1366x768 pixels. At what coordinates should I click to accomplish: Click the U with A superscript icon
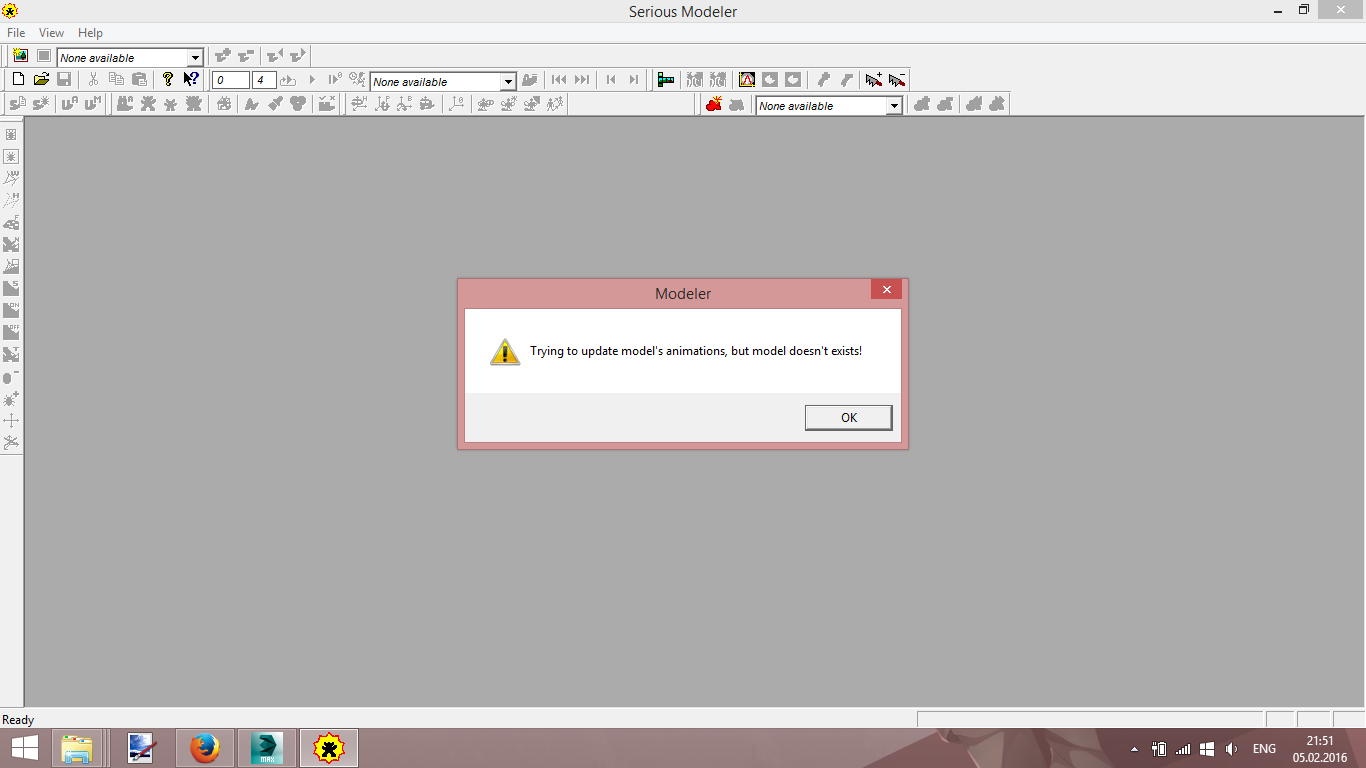69,104
